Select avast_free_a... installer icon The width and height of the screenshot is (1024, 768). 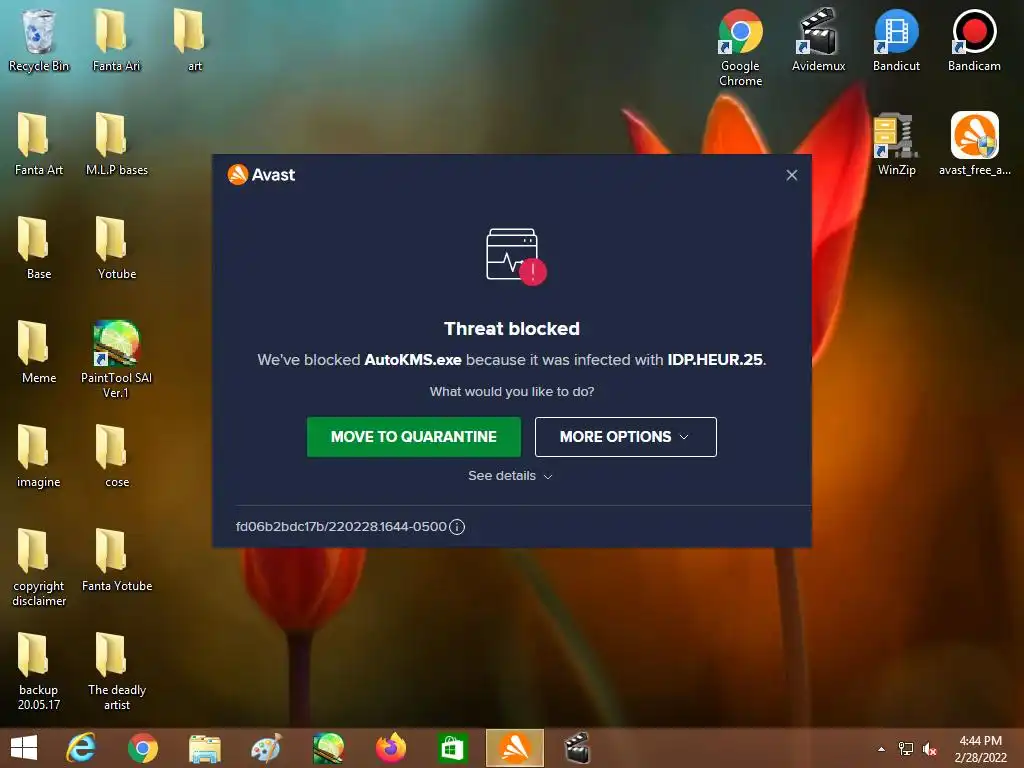tap(974, 144)
